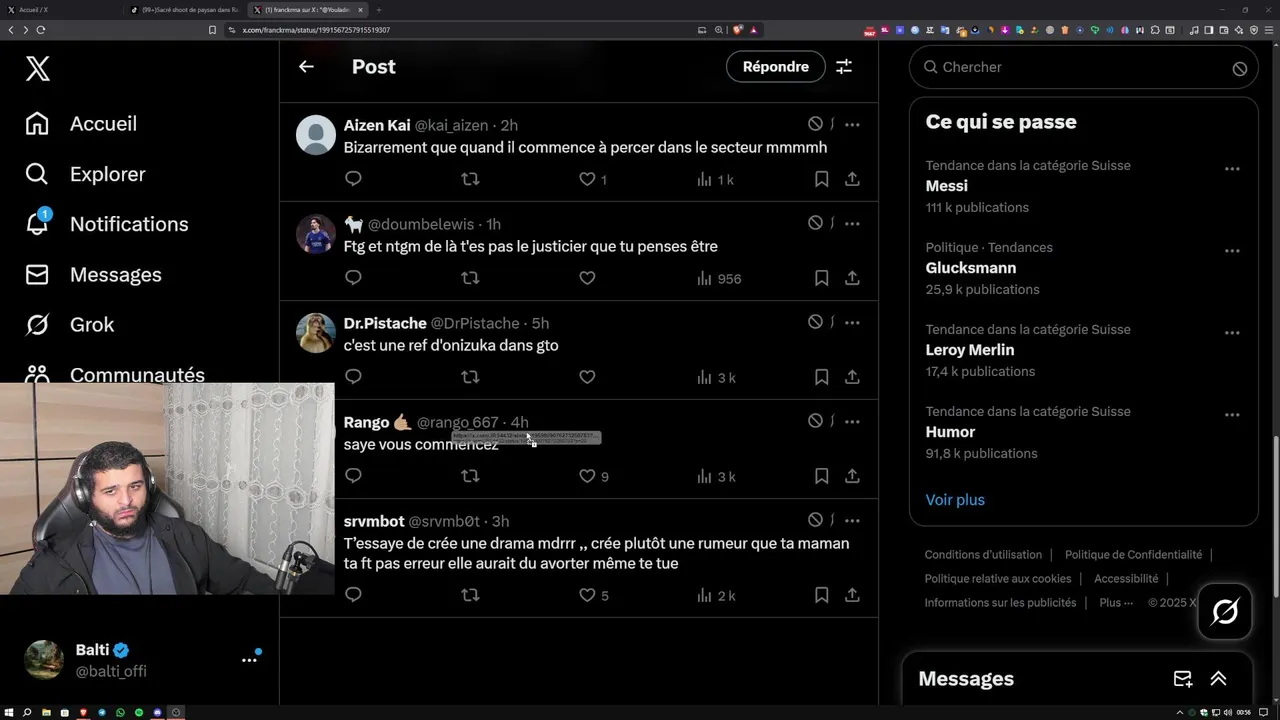Reply to Aizen Kai's comment
This screenshot has height=720, width=1280.
(x=353, y=179)
